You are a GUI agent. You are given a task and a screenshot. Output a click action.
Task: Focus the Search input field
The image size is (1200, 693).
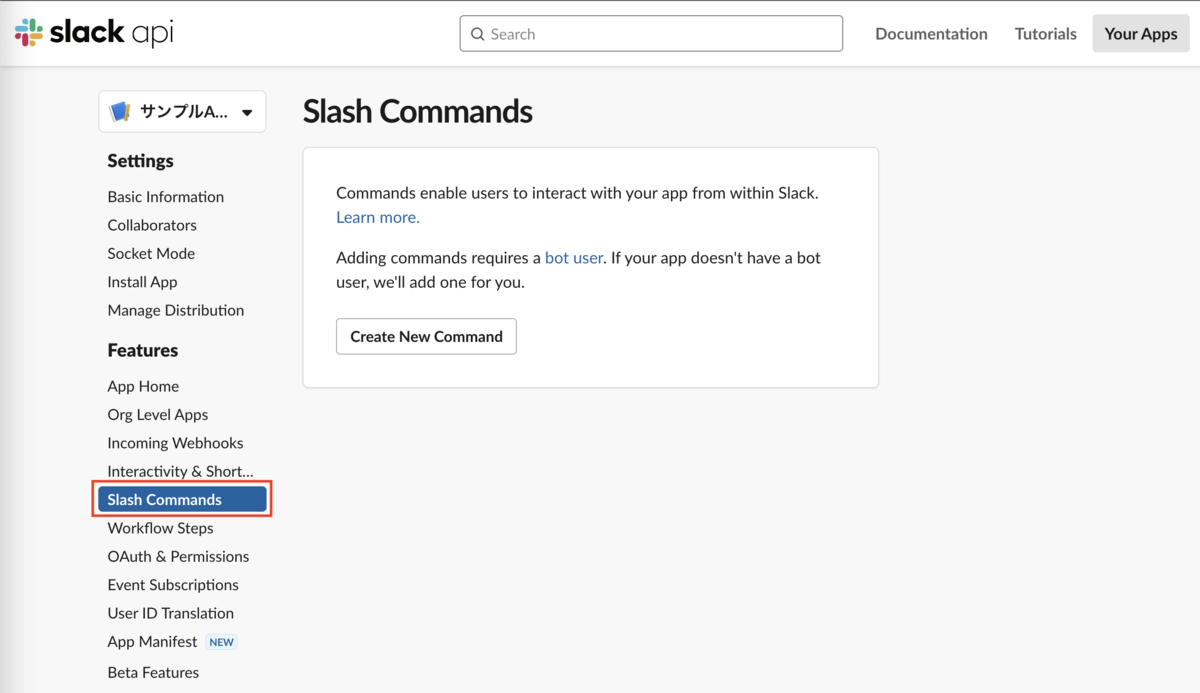click(651, 34)
